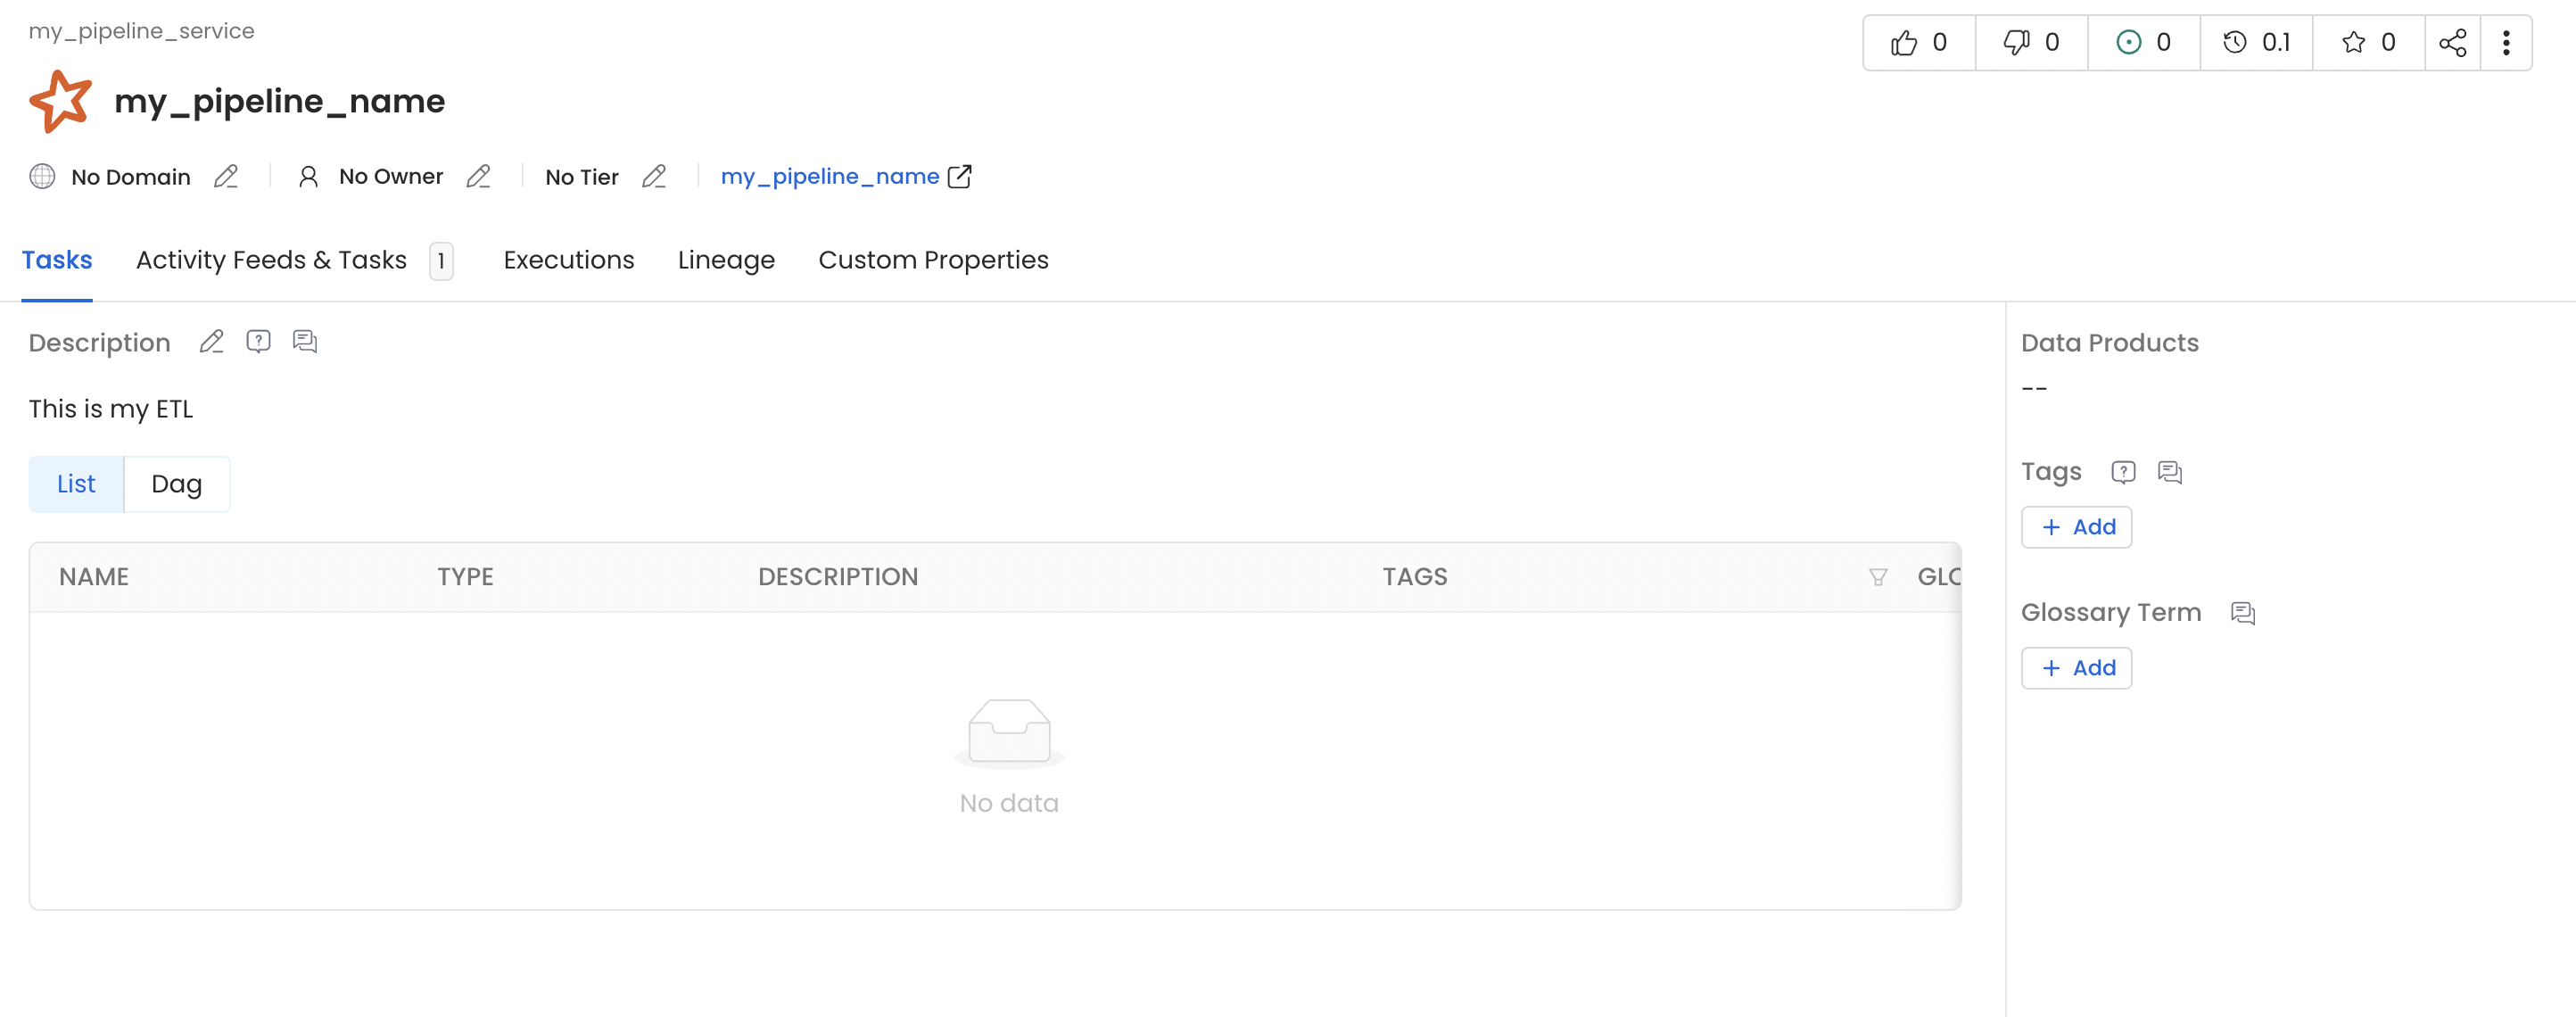Open the version history clock icon
The height and width of the screenshot is (1017, 2576).
[2234, 42]
